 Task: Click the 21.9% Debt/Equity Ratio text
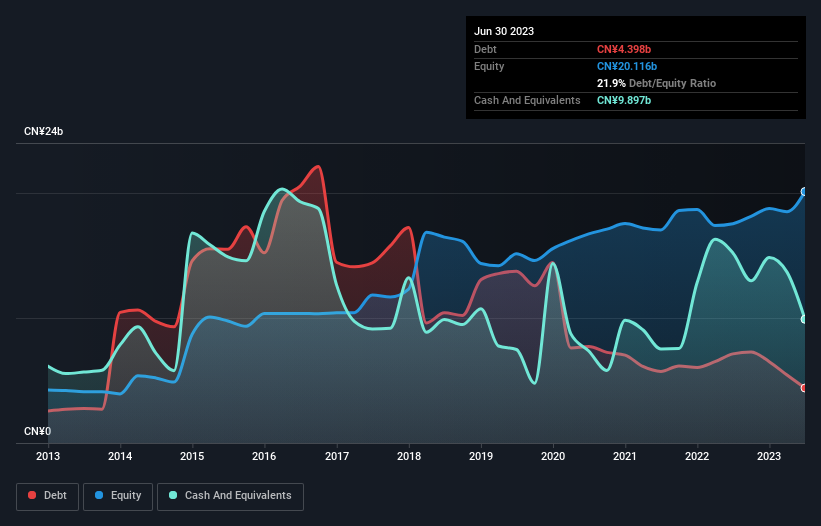[657, 83]
